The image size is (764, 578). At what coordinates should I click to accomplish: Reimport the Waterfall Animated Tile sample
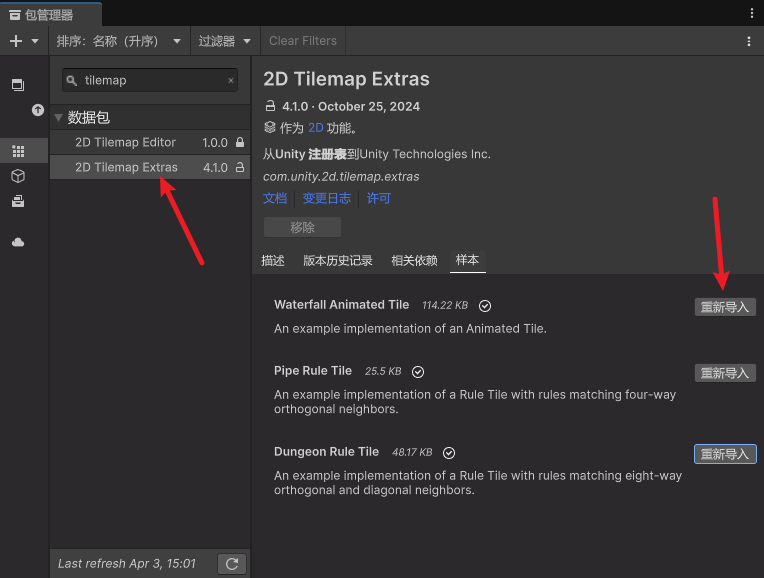pyautogui.click(x=725, y=307)
